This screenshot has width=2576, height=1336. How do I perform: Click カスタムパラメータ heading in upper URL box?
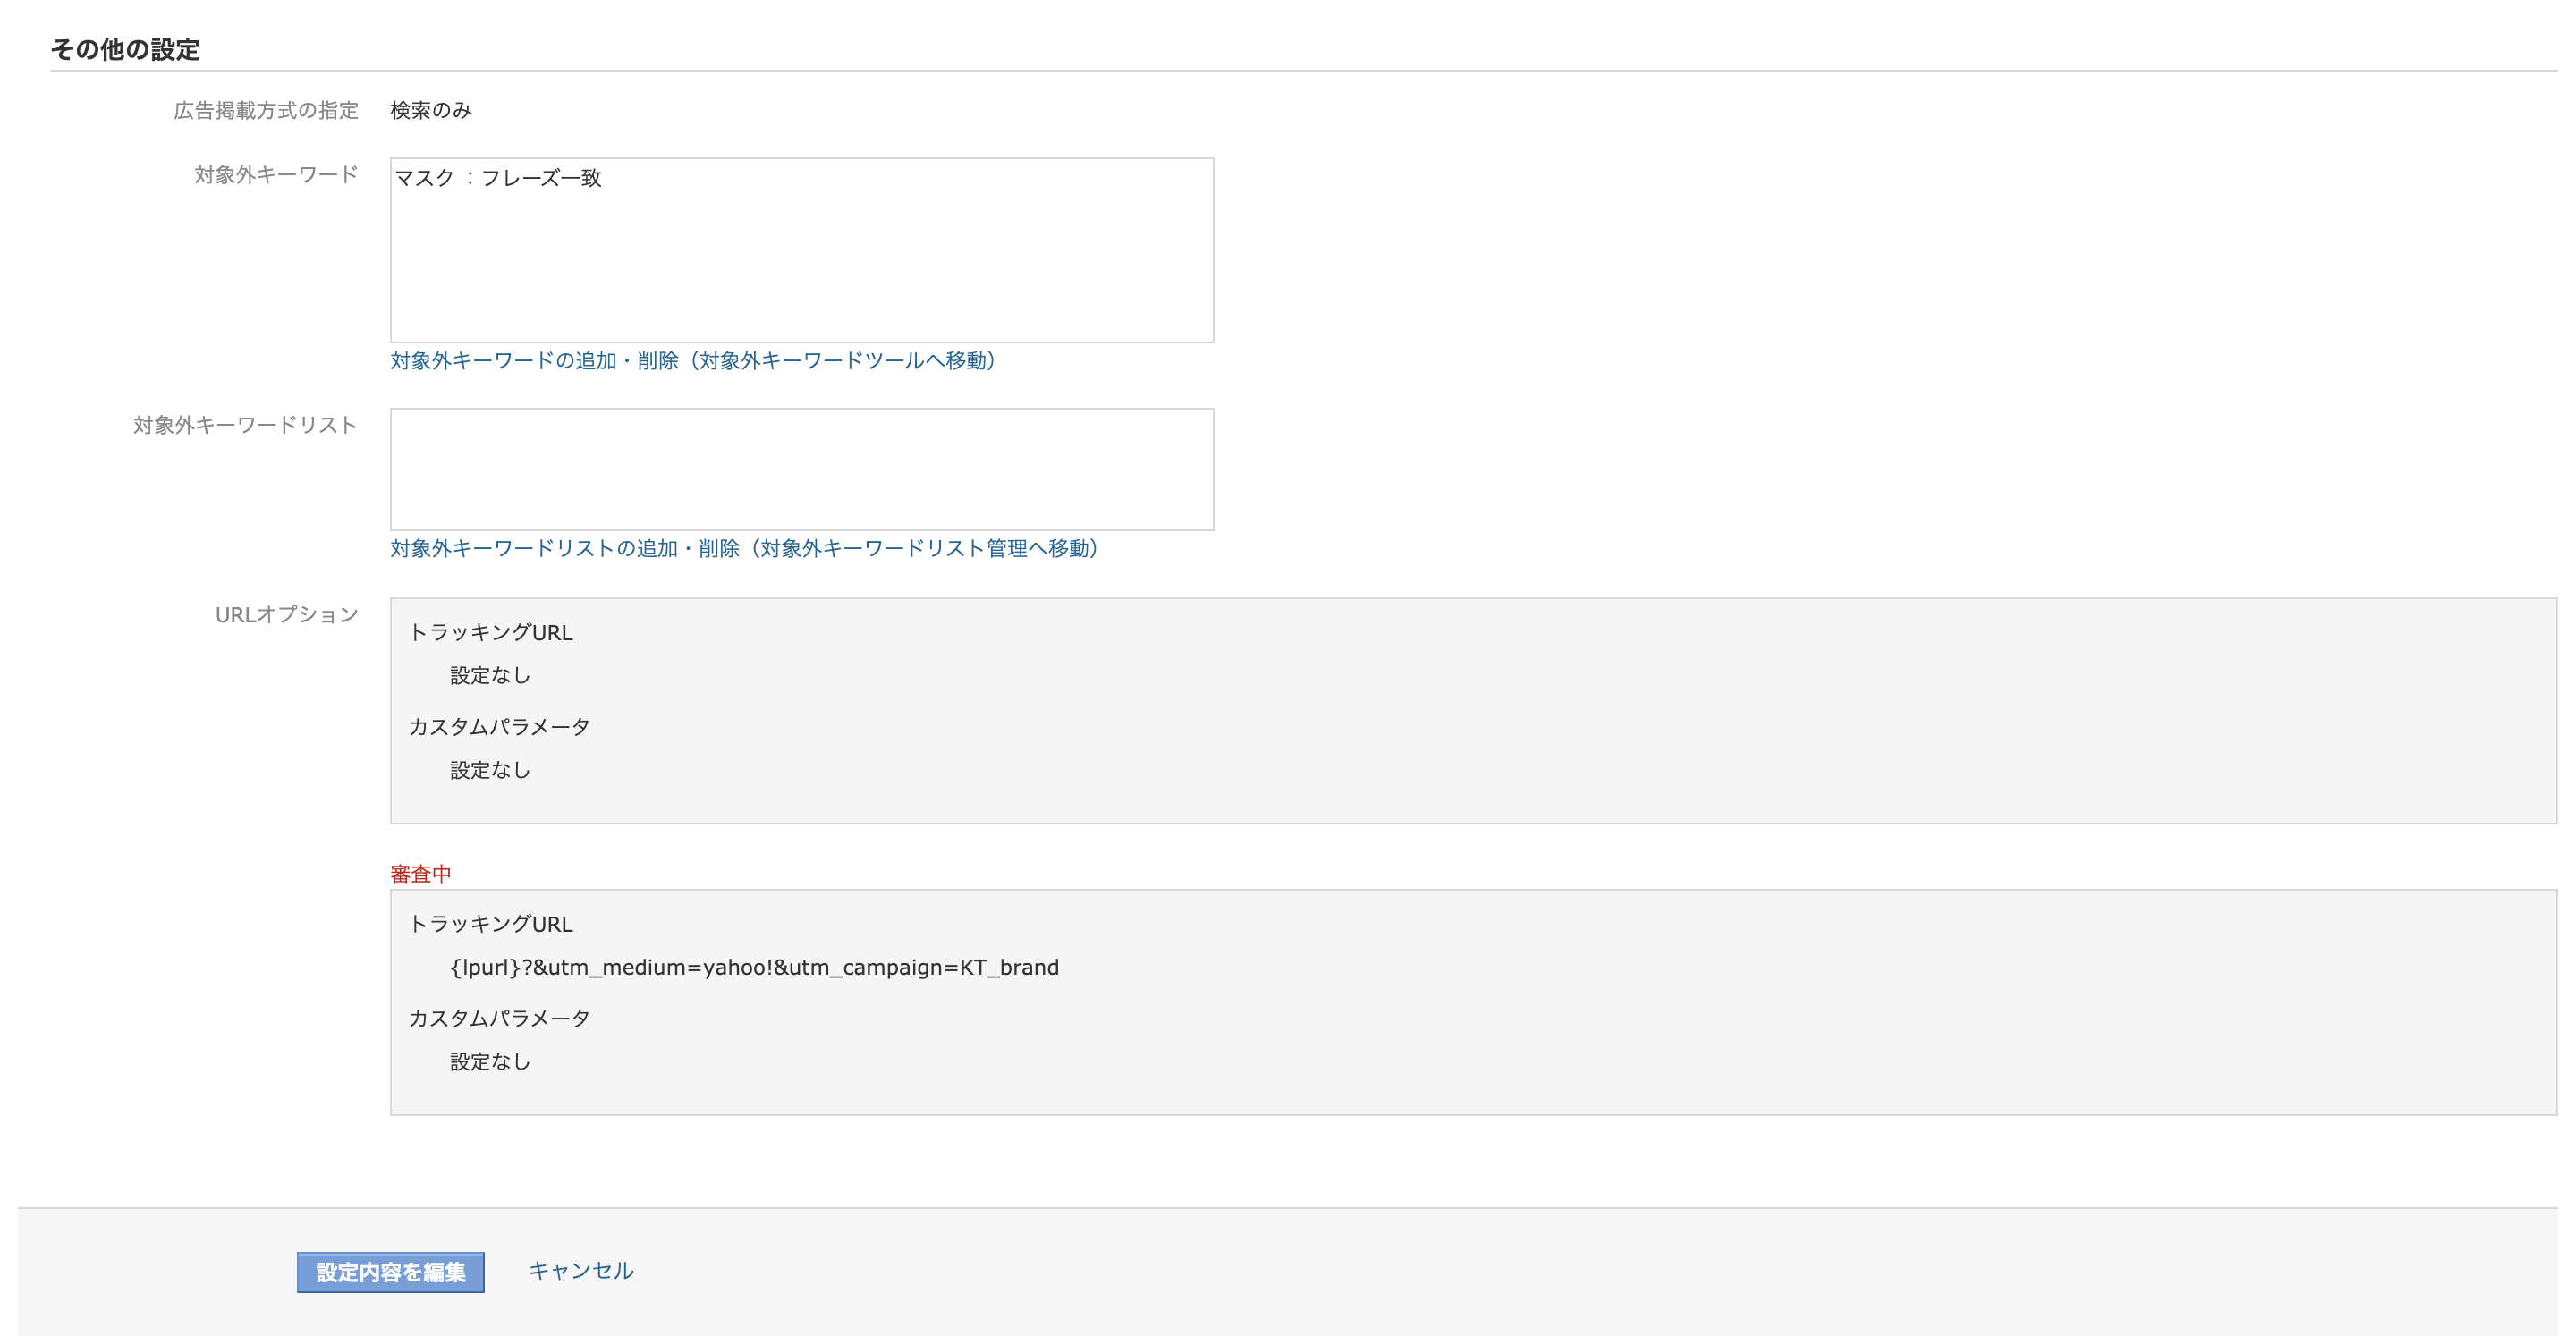pos(499,727)
